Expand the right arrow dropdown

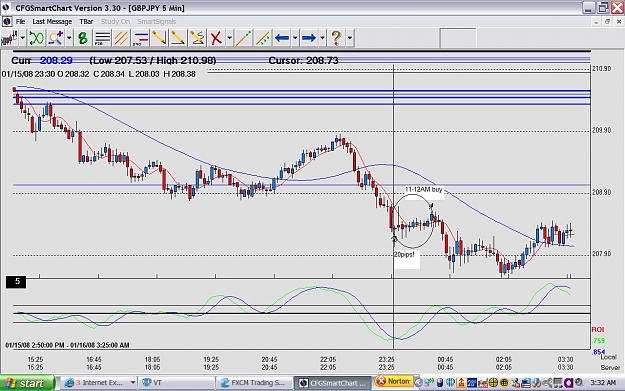pos(322,38)
